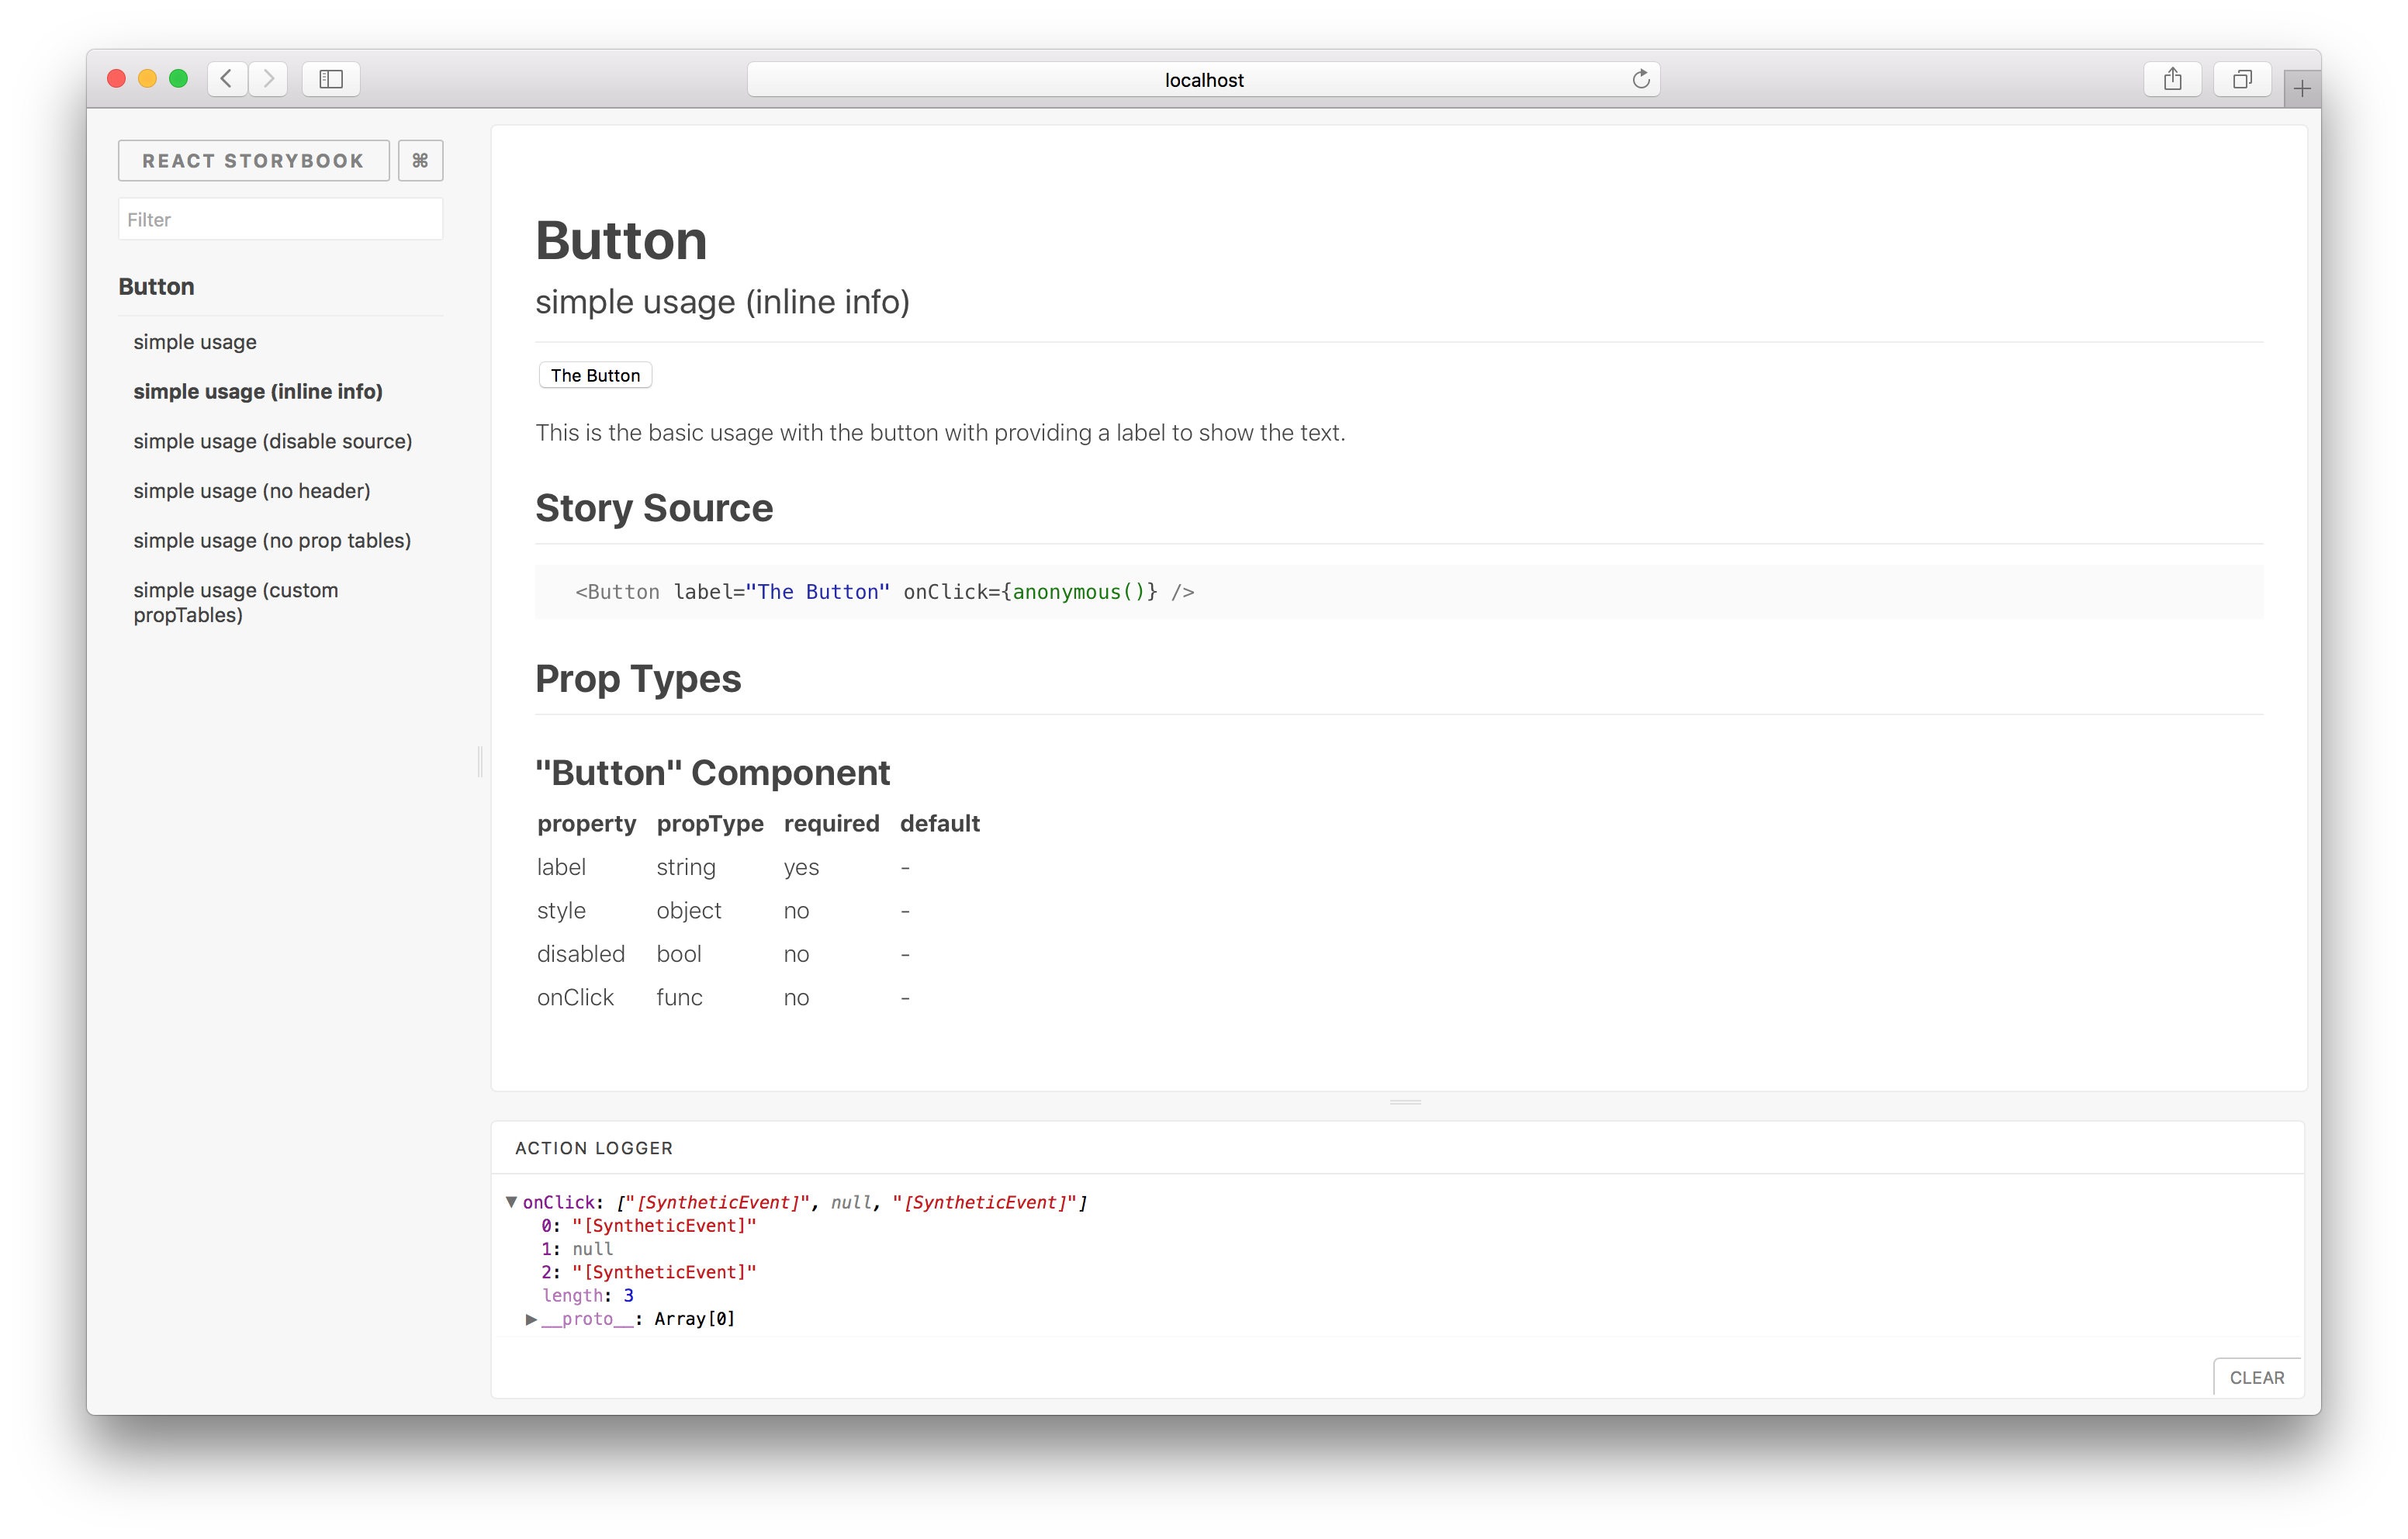This screenshot has height=1539, width=2408.
Task: Click the React Storybook icon/logo button
Action: (251, 160)
